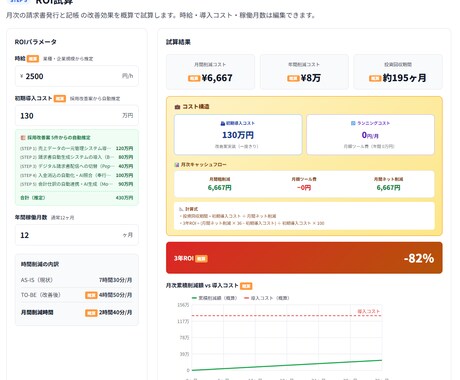The height and width of the screenshot is (380, 460).
Task: Click the 試算結果 panel heading
Action: click(178, 42)
